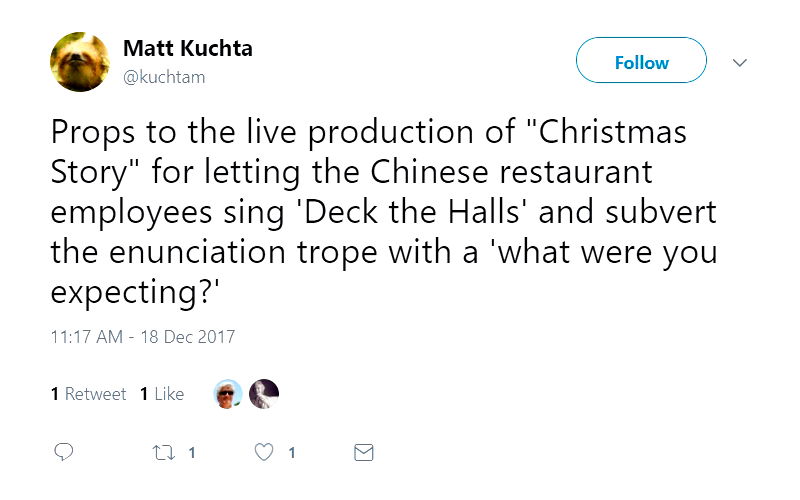This screenshot has width=800, height=500.
Task: Click the count next to the heart icon
Action: click(291, 453)
